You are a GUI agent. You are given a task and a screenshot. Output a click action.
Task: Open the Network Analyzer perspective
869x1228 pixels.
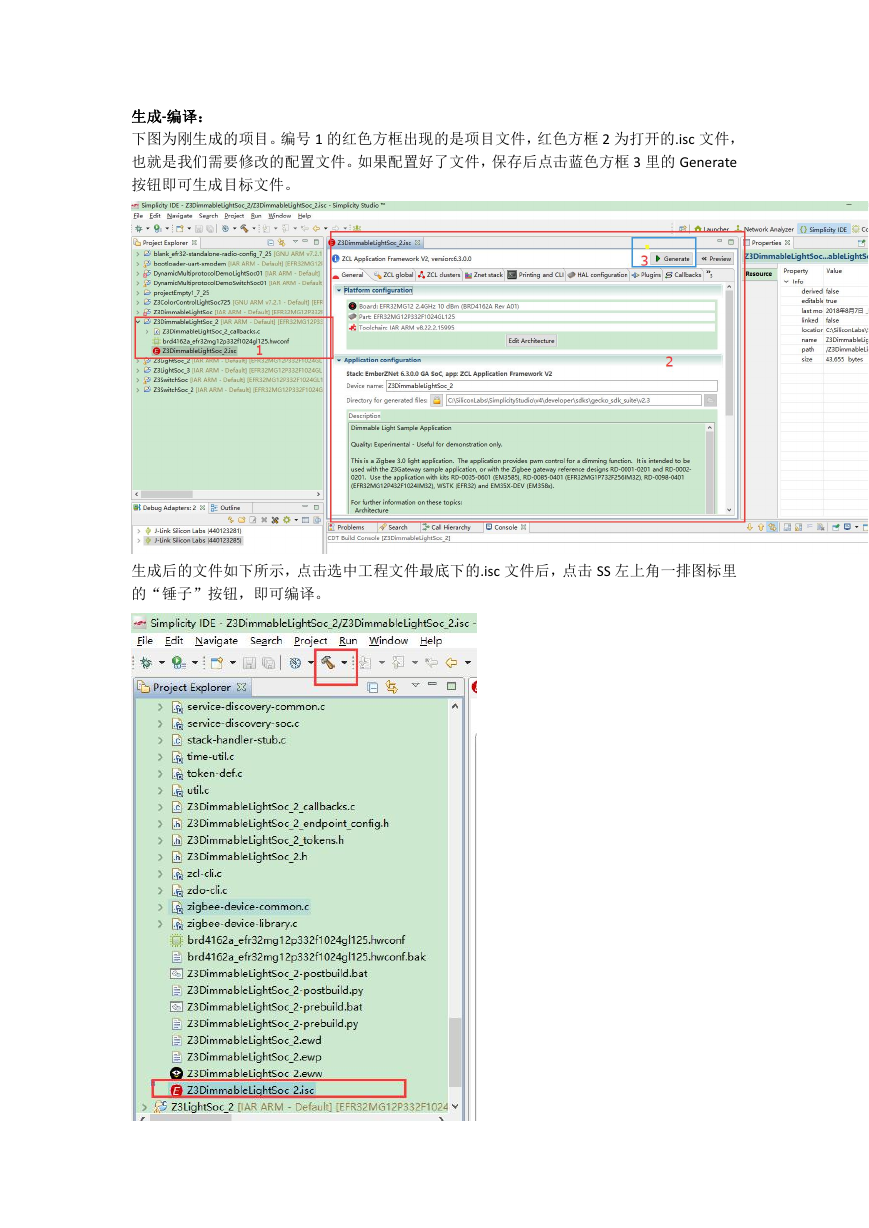(x=765, y=229)
